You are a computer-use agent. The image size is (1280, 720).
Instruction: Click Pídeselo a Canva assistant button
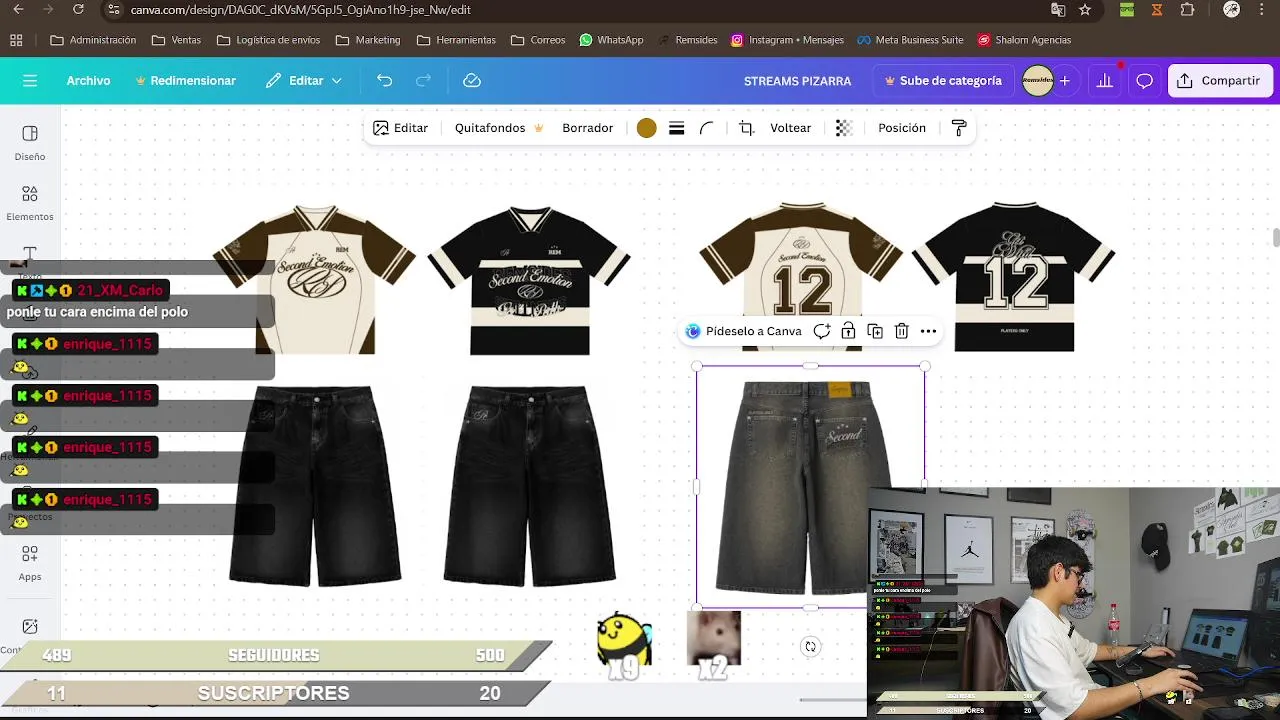pos(743,331)
